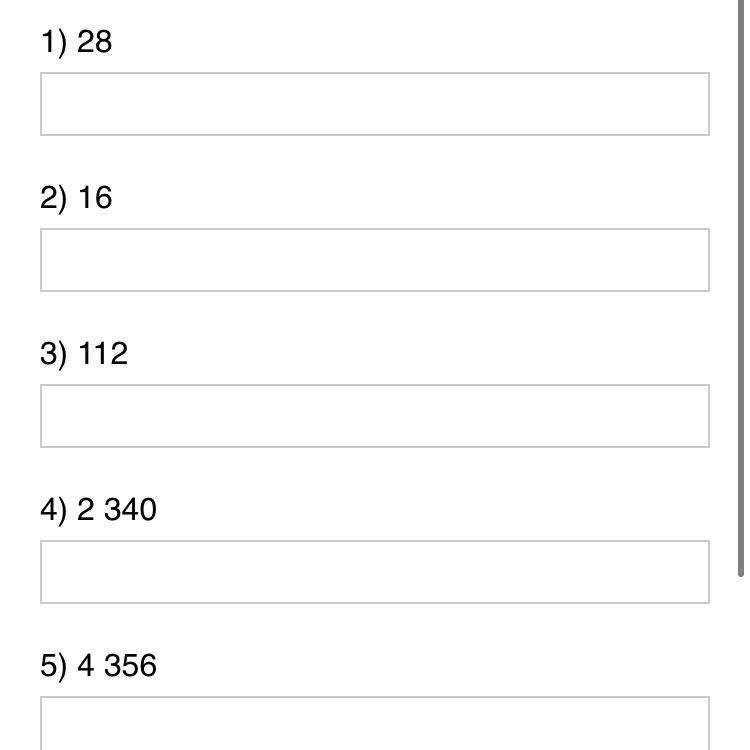The height and width of the screenshot is (750, 750).
Task: Focus the input box below "2) 16"
Action: (x=375, y=260)
